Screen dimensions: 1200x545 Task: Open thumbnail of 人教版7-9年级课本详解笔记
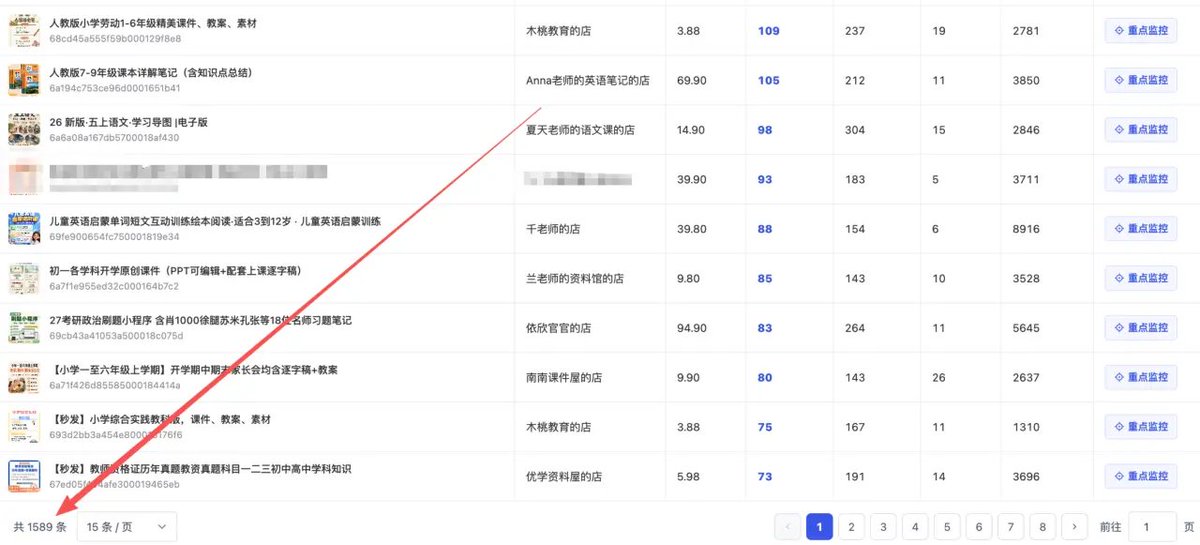coord(24,80)
